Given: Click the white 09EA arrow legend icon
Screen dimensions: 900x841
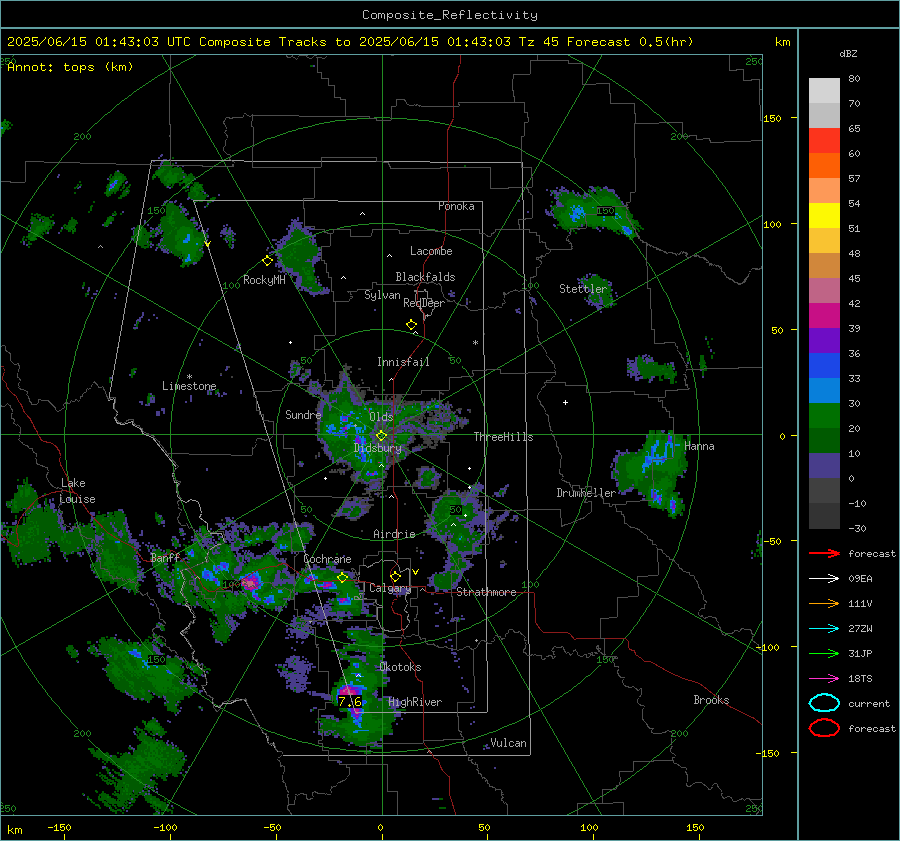Looking at the screenshot, I should [x=824, y=578].
